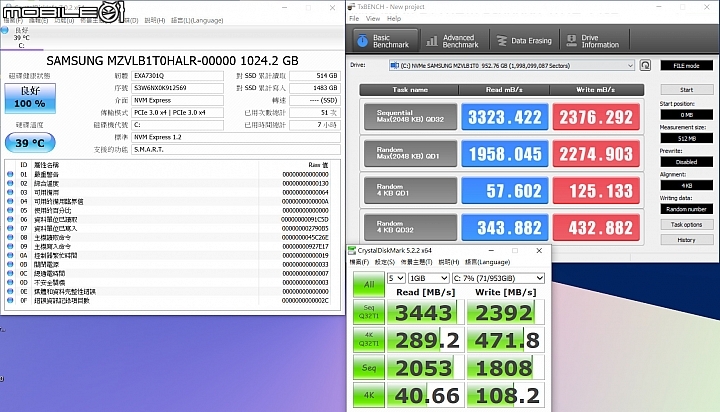Click status circle of attribute ID 09 row
Viewport: 720px width, 412px height.
coord(10,246)
